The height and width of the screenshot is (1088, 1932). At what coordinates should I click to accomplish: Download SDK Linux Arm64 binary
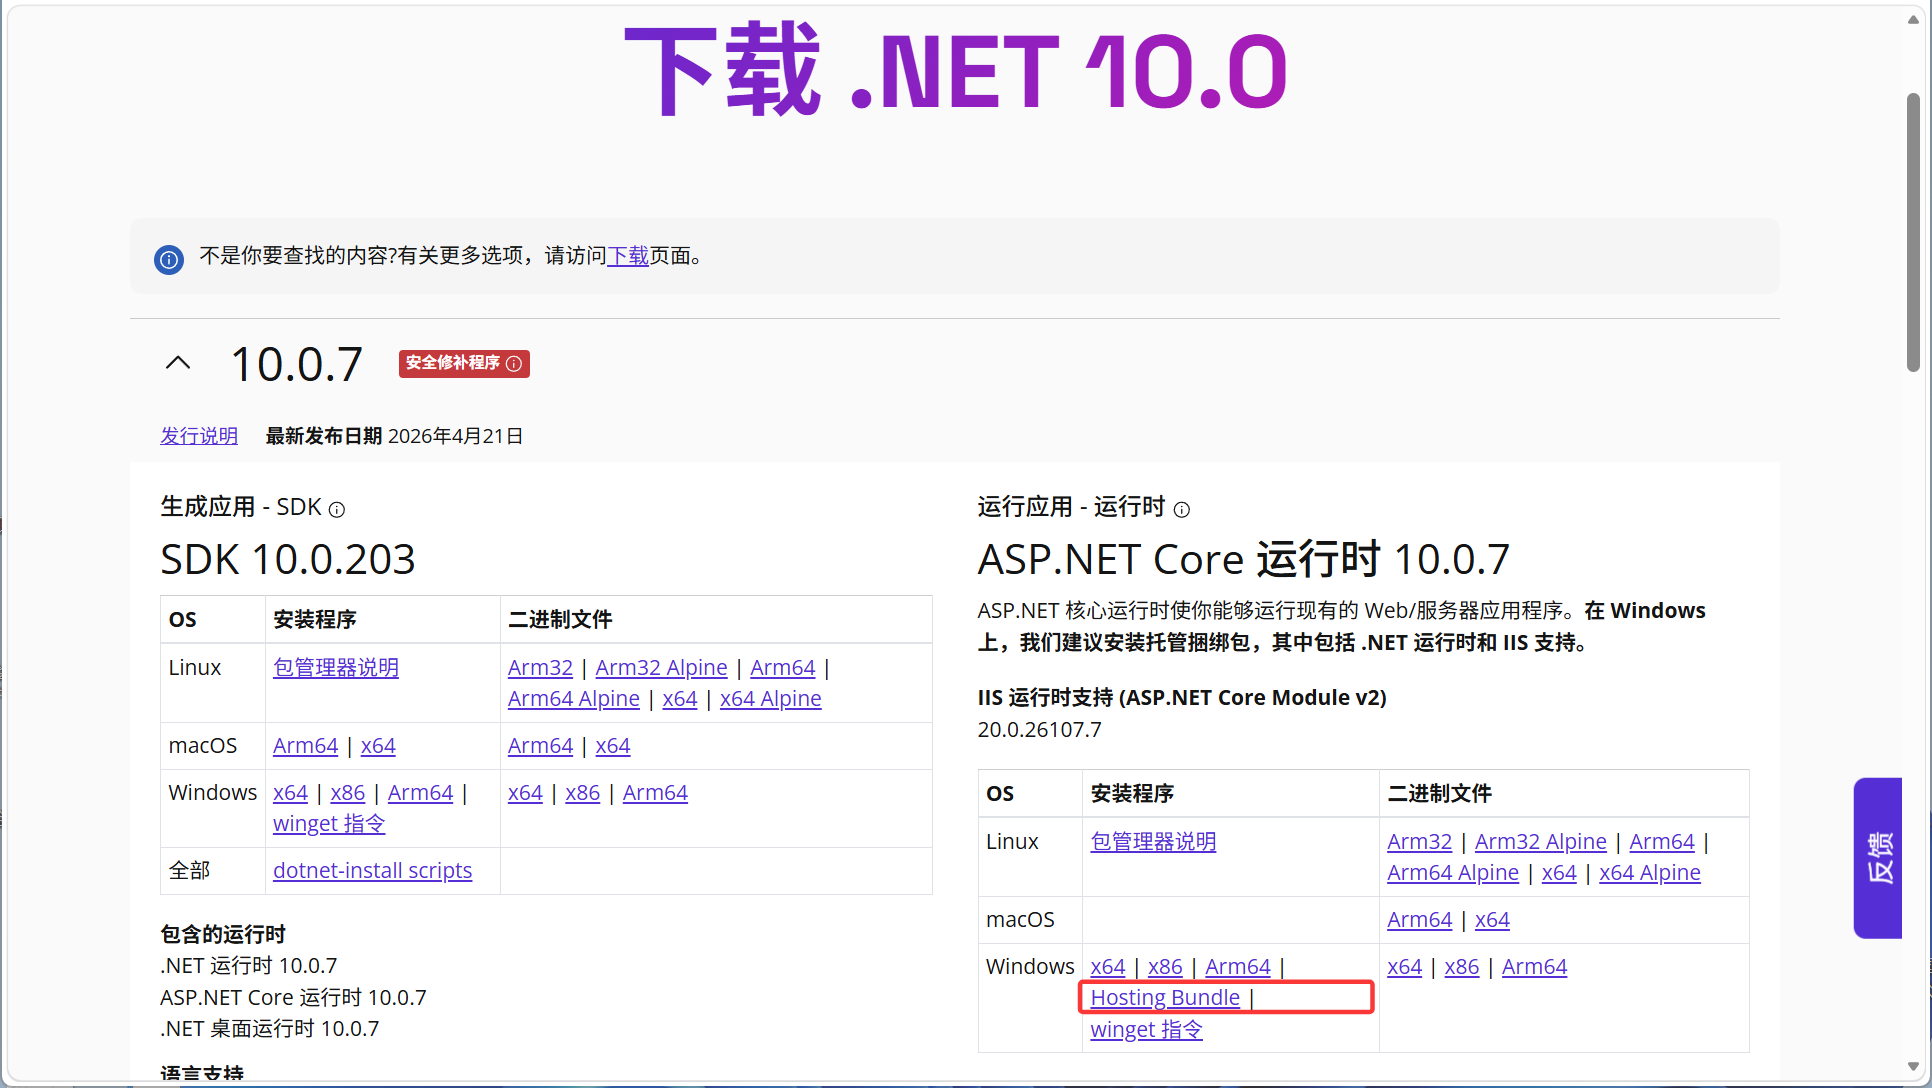[783, 667]
